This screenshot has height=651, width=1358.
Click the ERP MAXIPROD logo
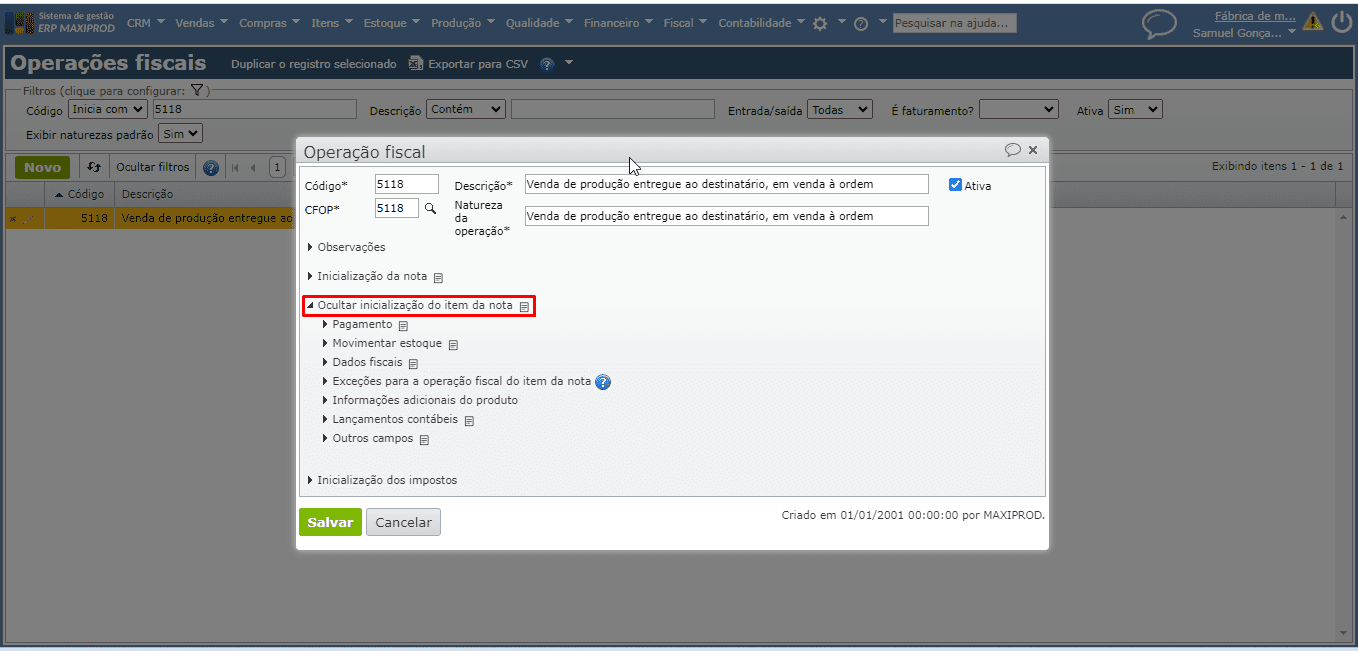pyautogui.click(x=60, y=22)
